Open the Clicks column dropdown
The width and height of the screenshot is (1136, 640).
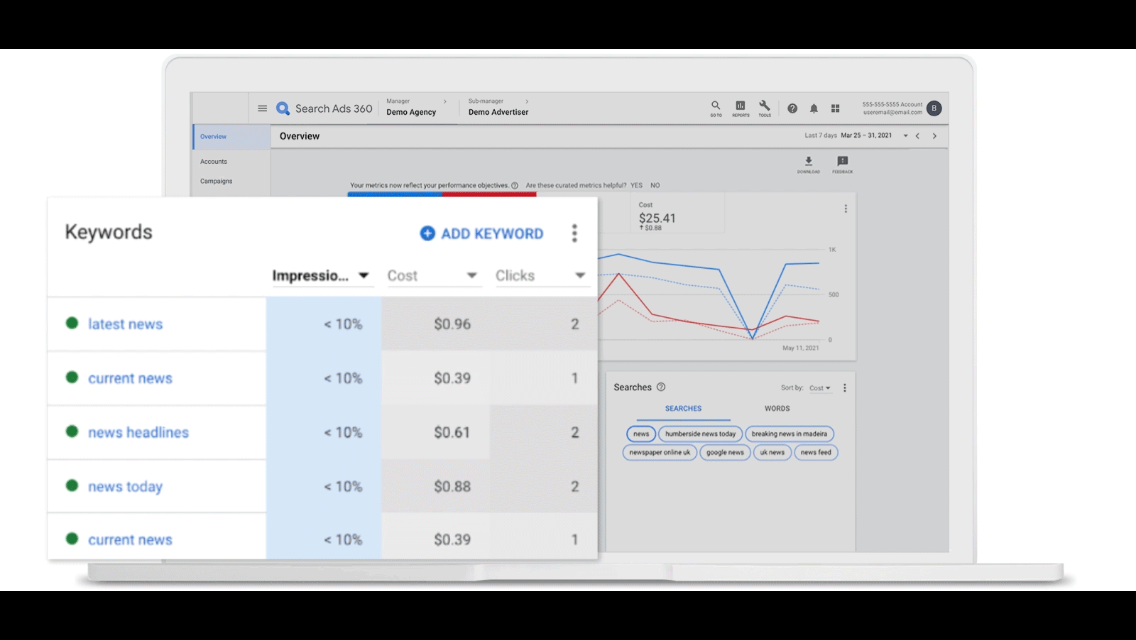[x=580, y=276]
